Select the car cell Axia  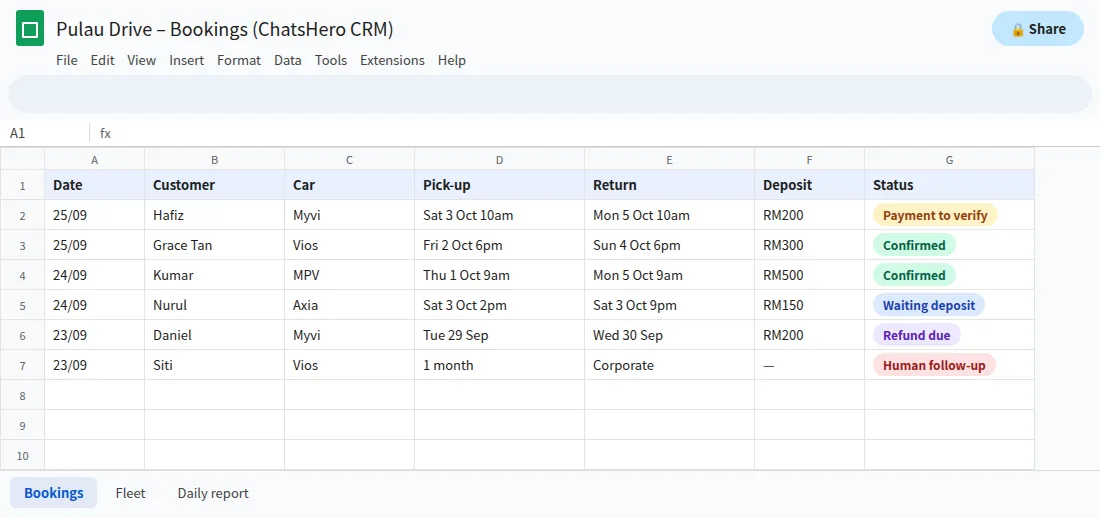pos(349,305)
